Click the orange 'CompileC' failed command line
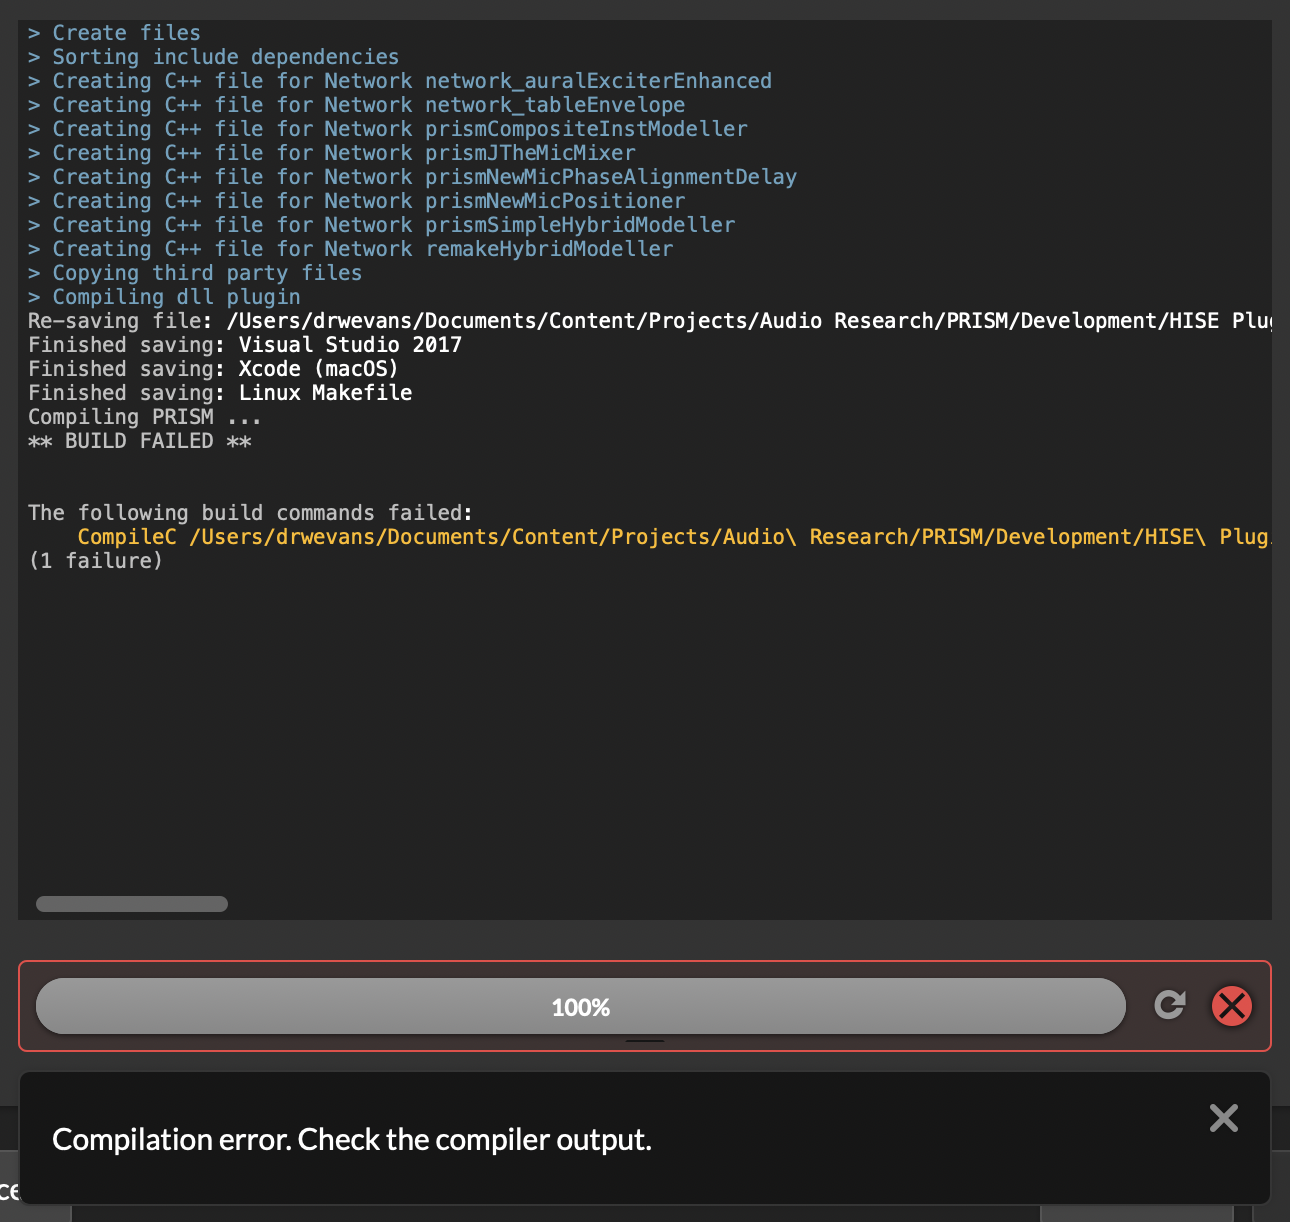Screen dimensions: 1290x1222 pyautogui.click(x=675, y=537)
